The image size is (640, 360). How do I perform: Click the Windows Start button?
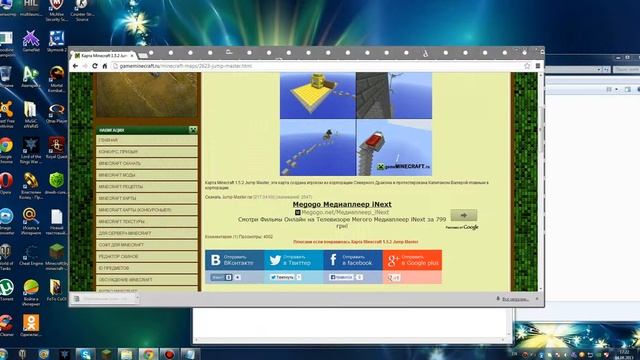(3, 354)
